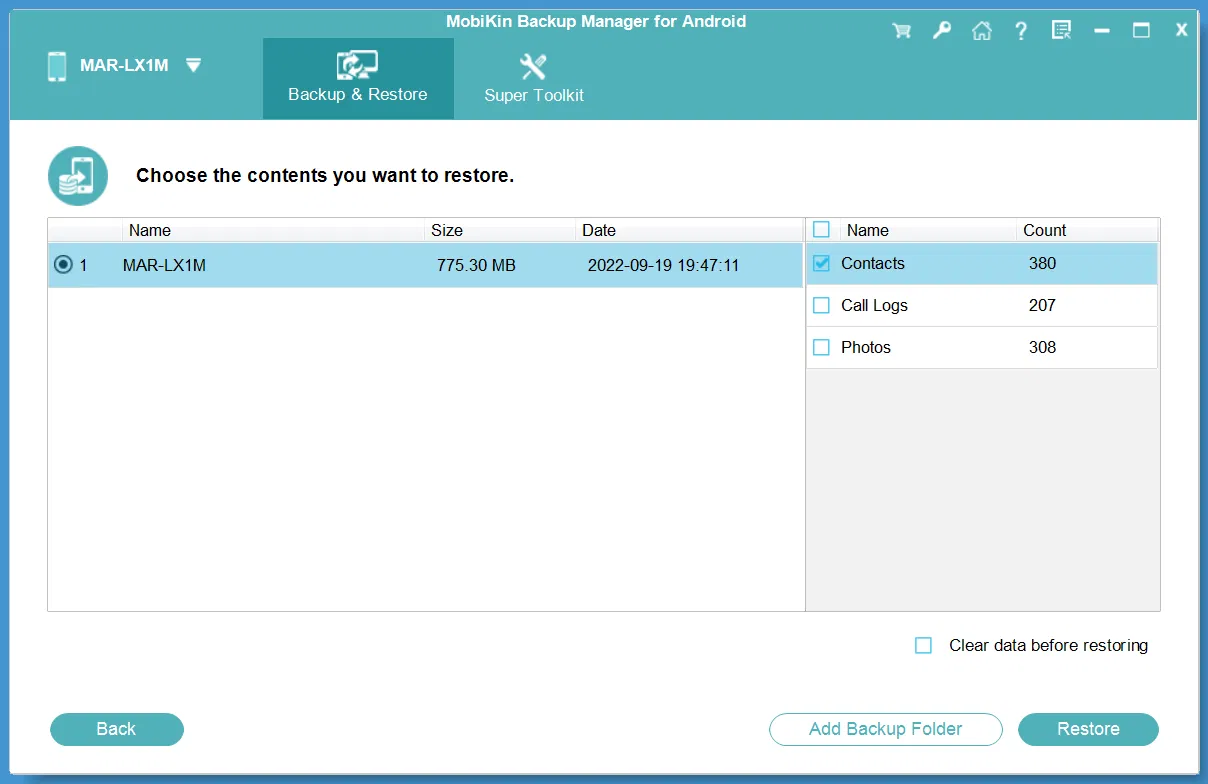Switch to the Super Toolkit tab

click(x=532, y=96)
